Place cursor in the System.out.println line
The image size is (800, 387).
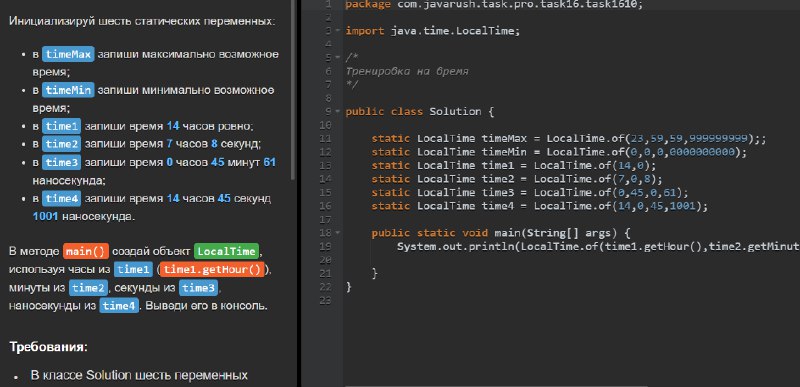tap(598, 247)
